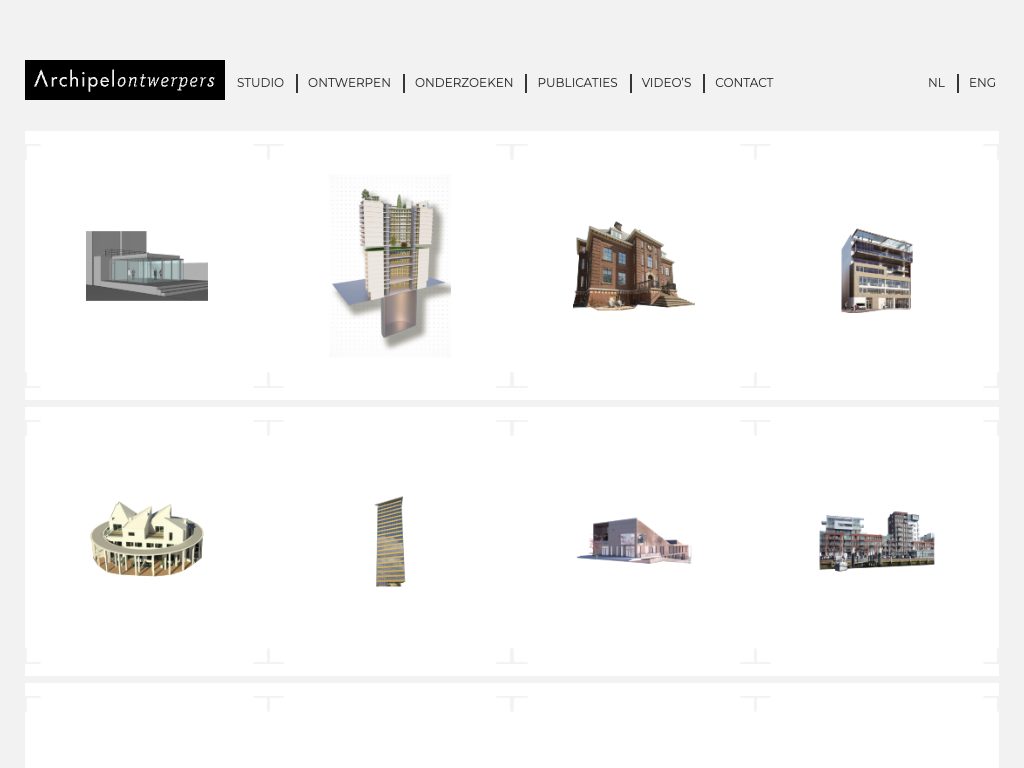View the waterfront harbor apartments project

pyautogui.click(x=876, y=541)
